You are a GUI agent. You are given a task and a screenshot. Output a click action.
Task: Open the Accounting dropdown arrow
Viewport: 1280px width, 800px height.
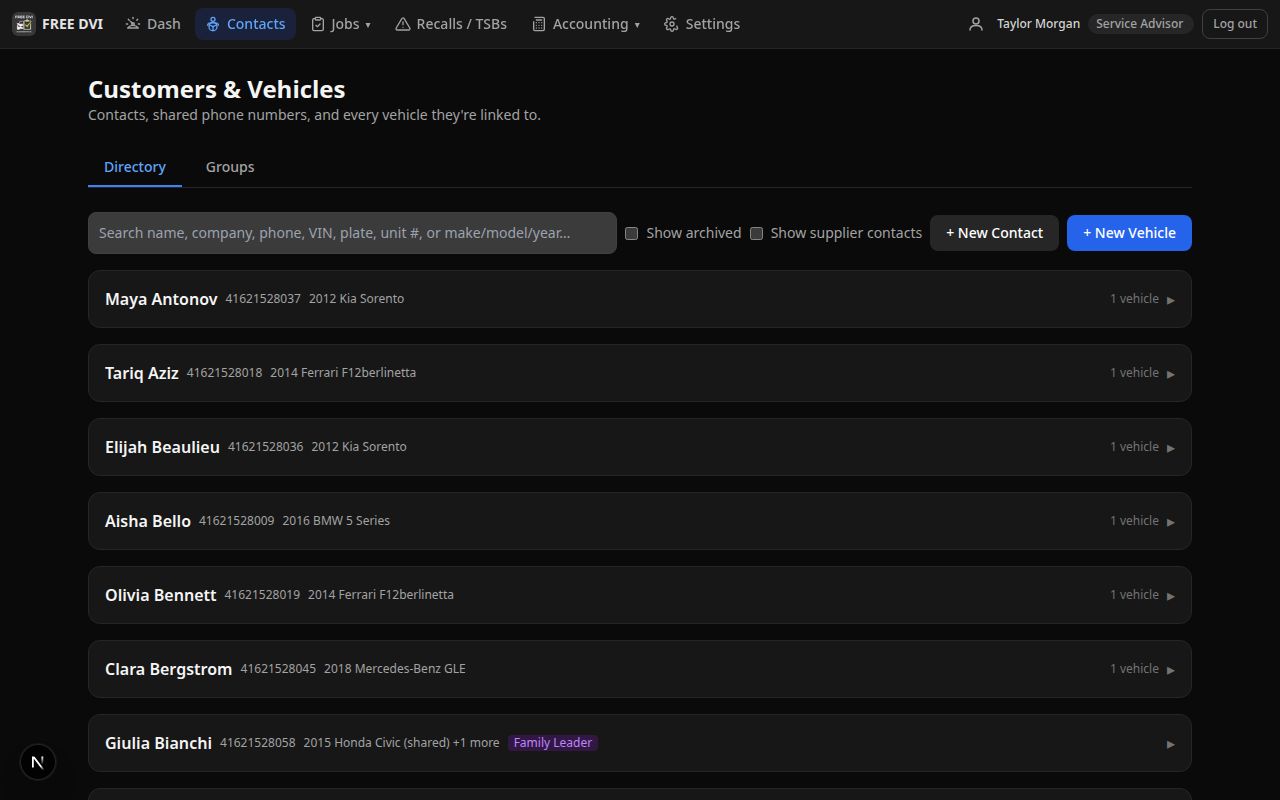coord(637,25)
